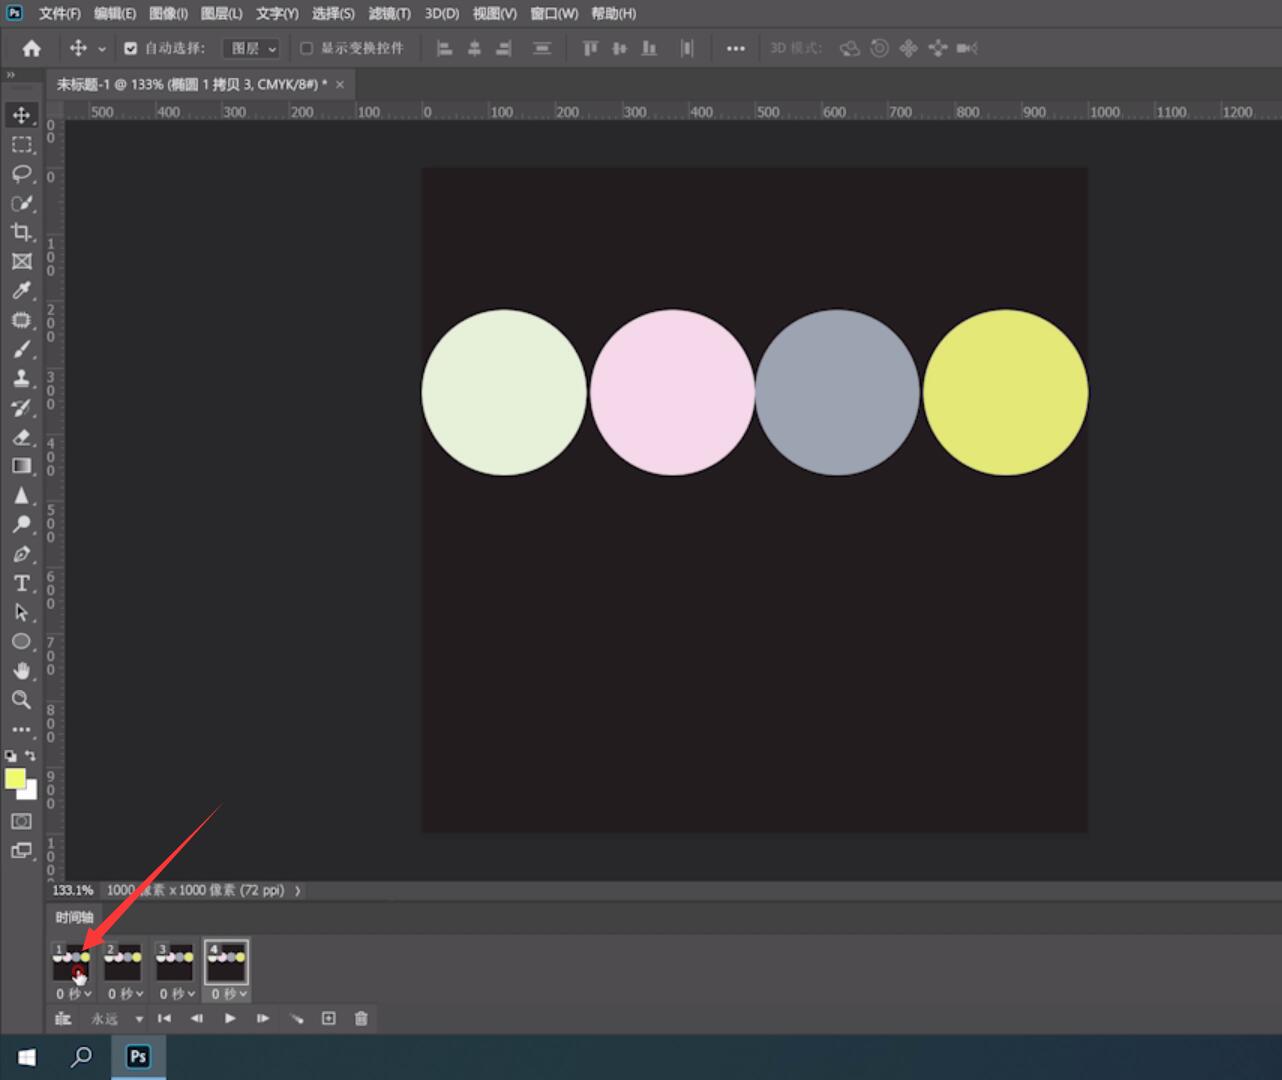Image resolution: width=1282 pixels, height=1080 pixels.
Task: Open the 图层 auto-select dropdown
Action: [252, 48]
